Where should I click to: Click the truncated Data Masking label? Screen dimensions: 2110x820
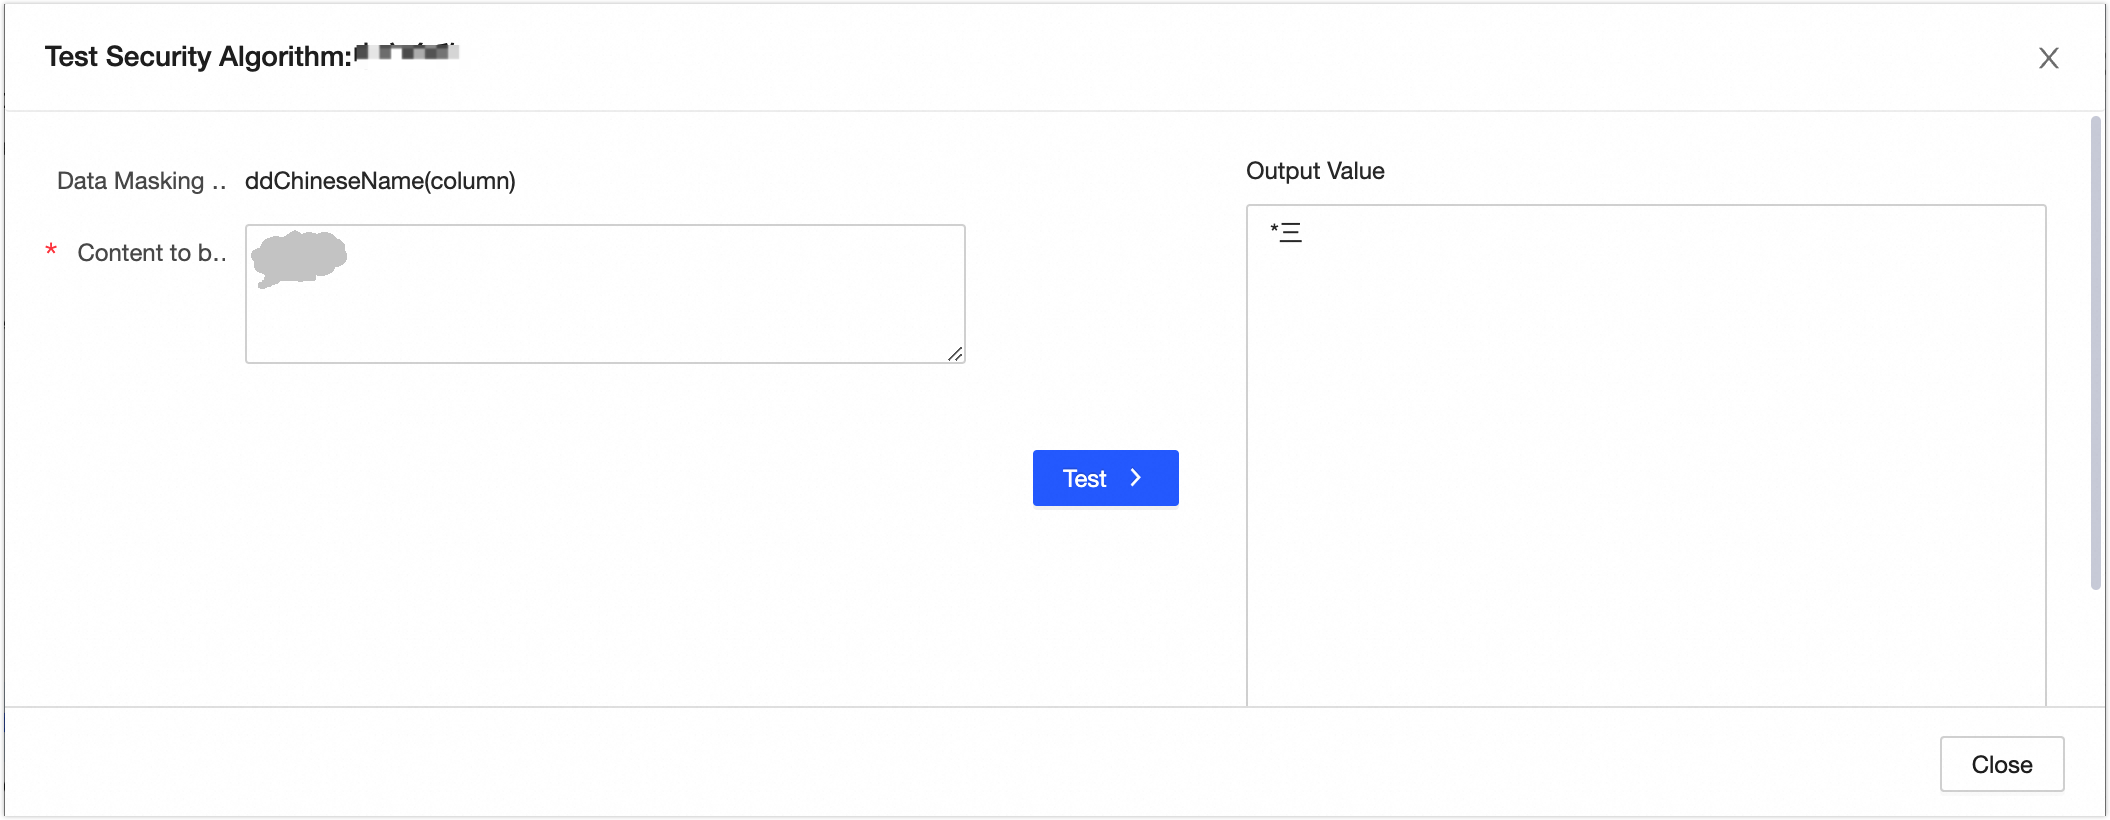coord(141,181)
